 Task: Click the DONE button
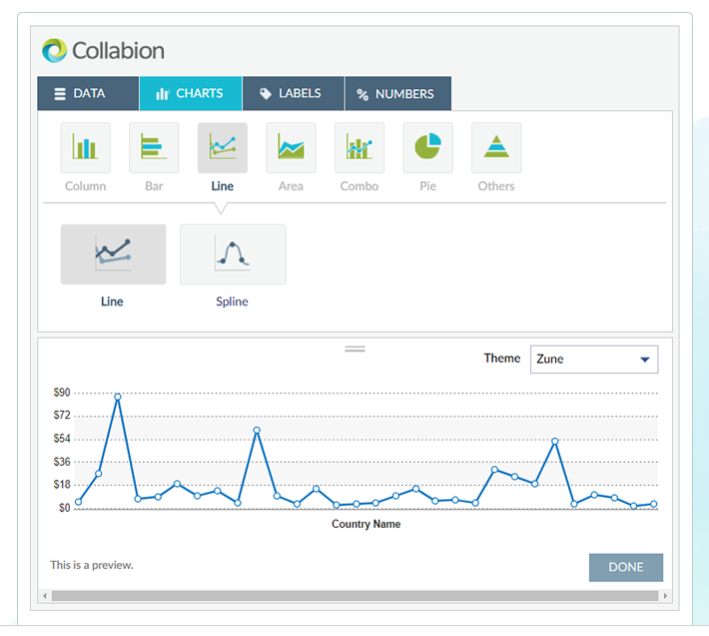click(626, 567)
